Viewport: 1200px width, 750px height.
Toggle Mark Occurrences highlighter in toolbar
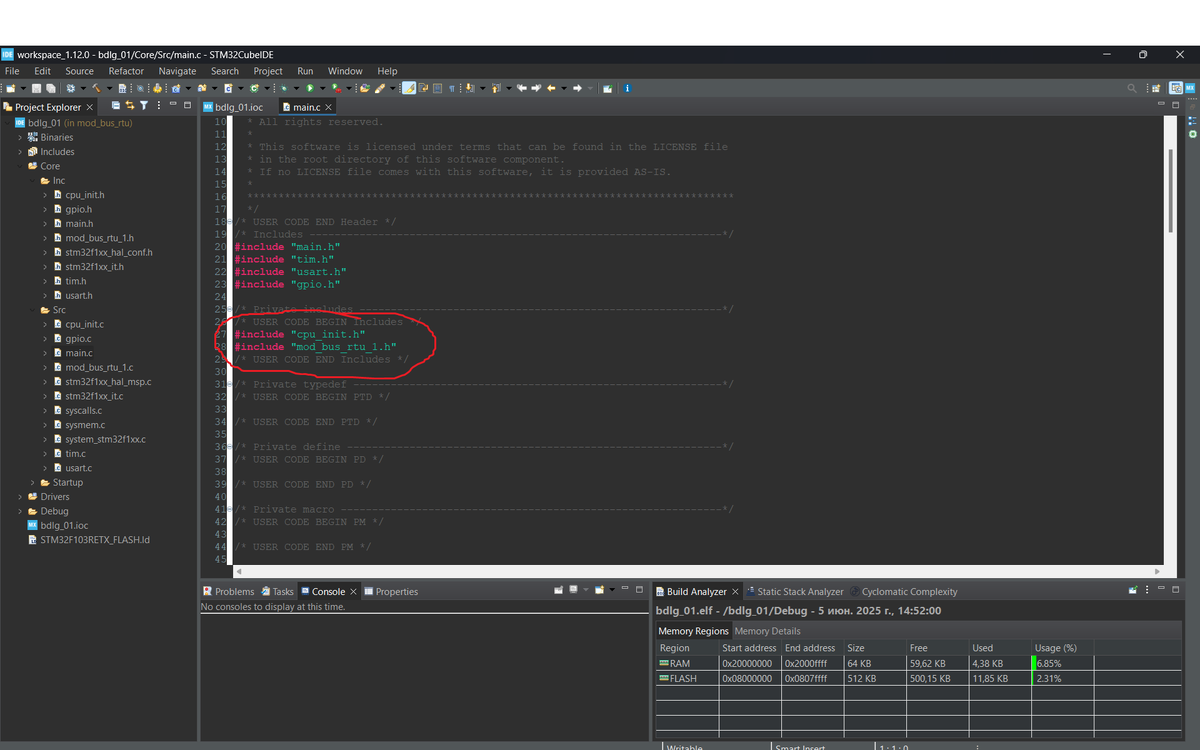[409, 88]
